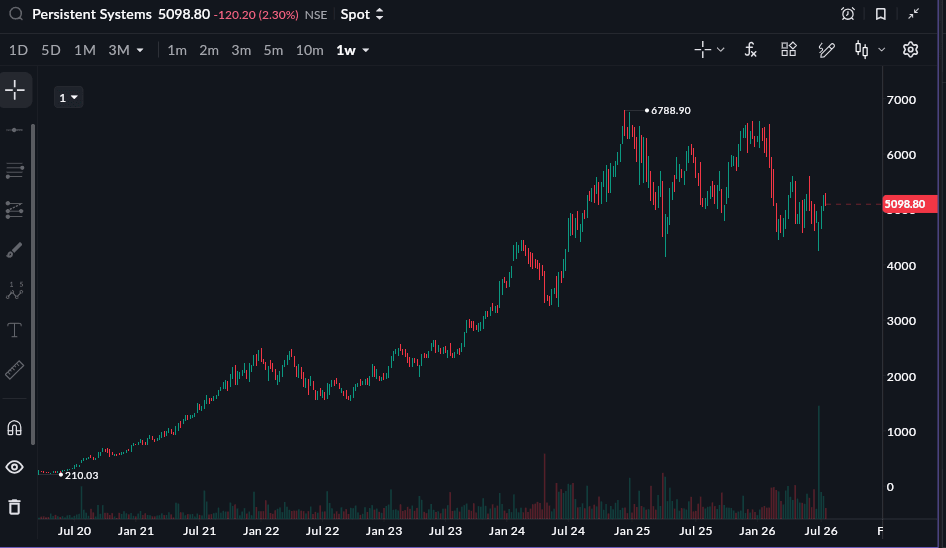The height and width of the screenshot is (548, 946).
Task: Click the 5098.80 current price label
Action: point(910,204)
